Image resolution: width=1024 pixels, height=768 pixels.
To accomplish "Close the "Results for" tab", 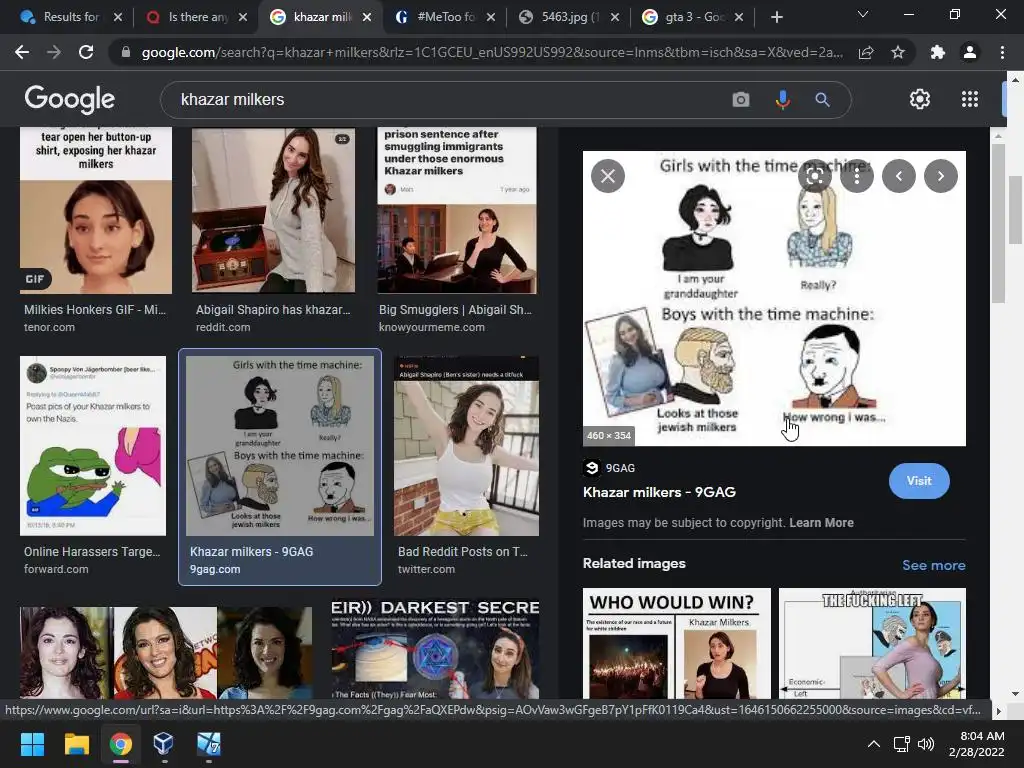I will click(x=118, y=17).
